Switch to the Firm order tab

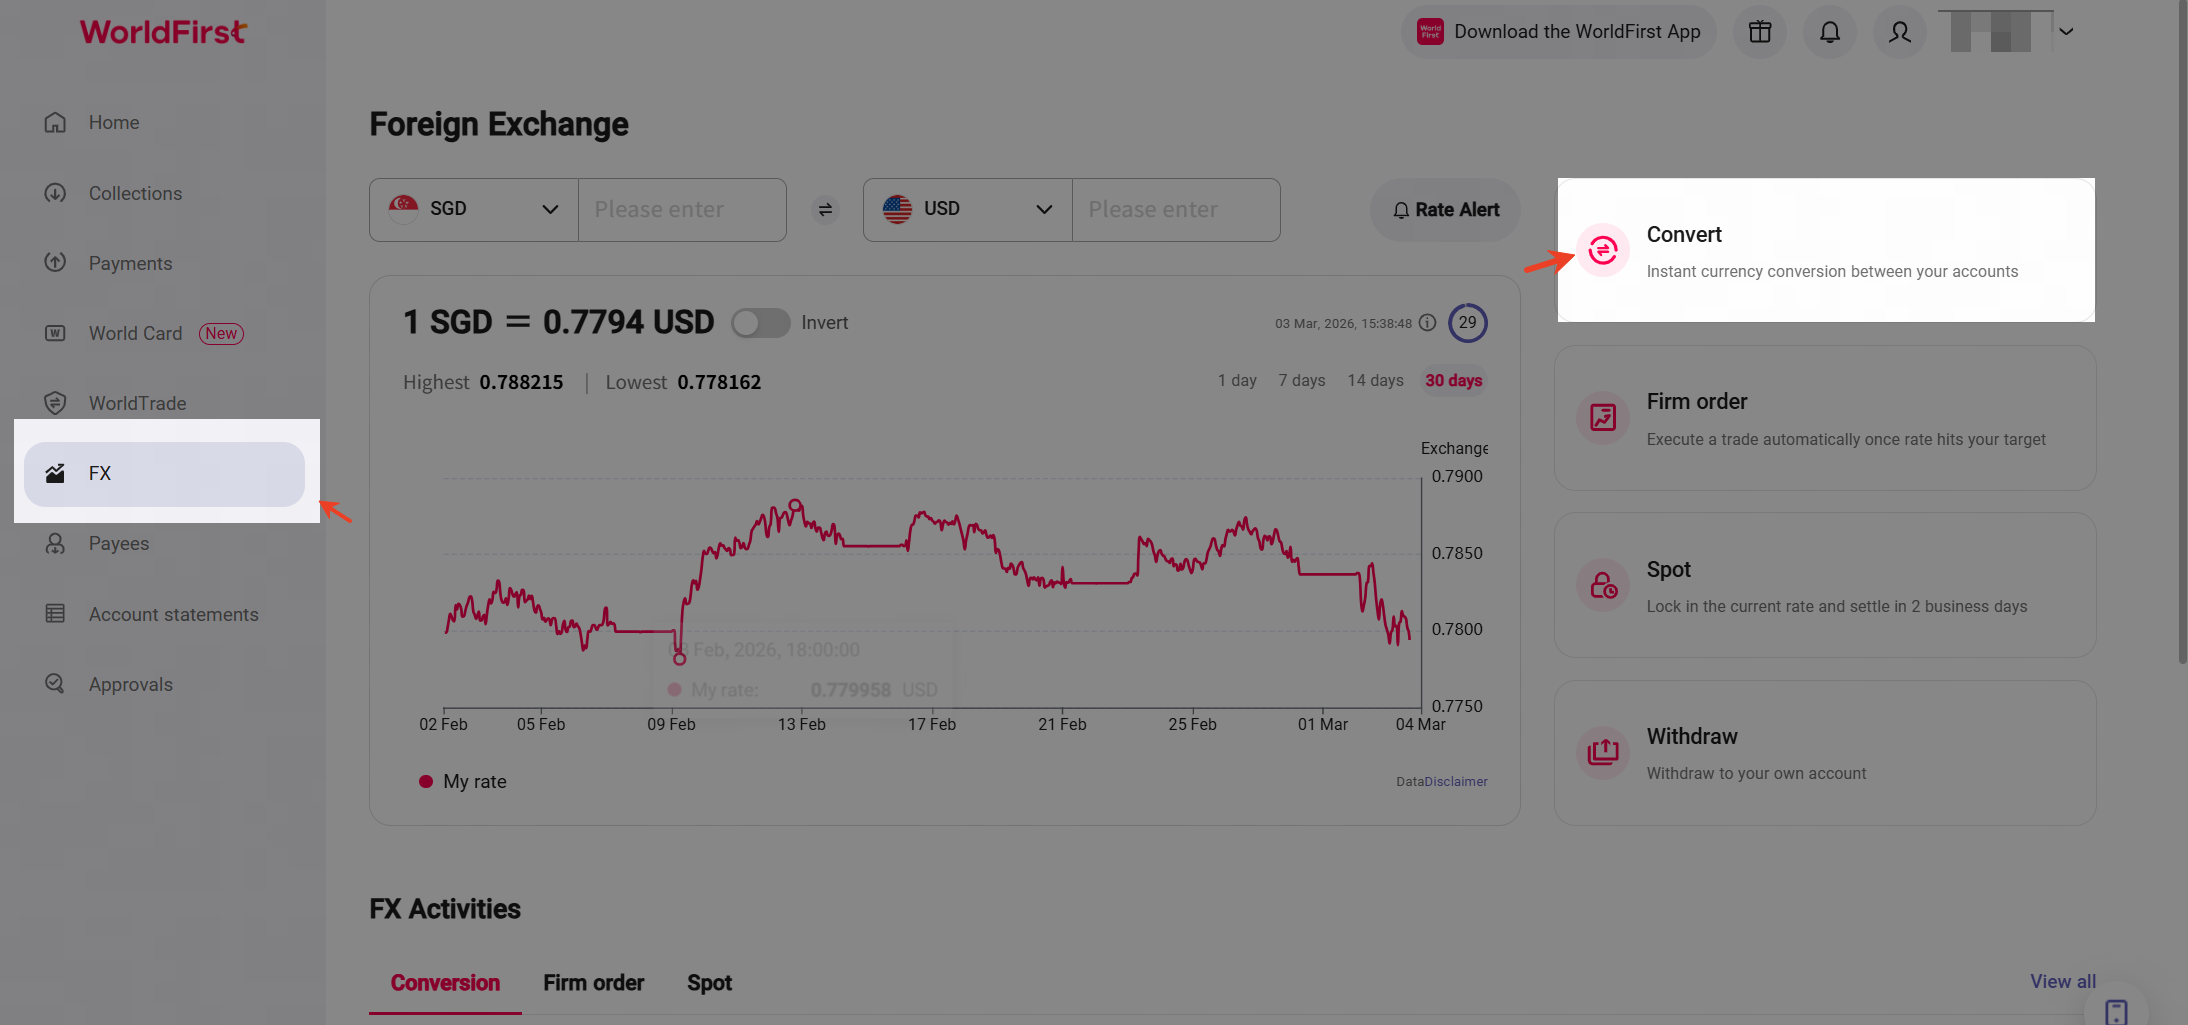pos(593,983)
